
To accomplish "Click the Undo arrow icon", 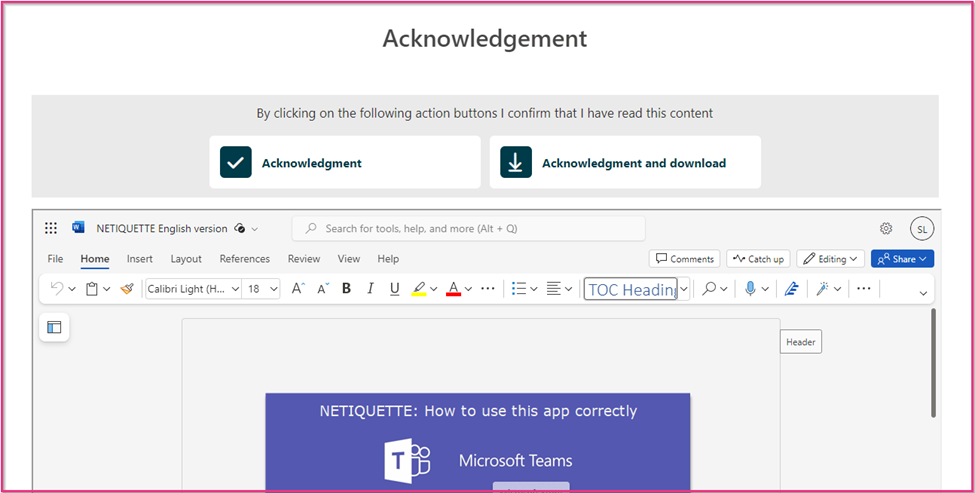I will click(x=58, y=289).
